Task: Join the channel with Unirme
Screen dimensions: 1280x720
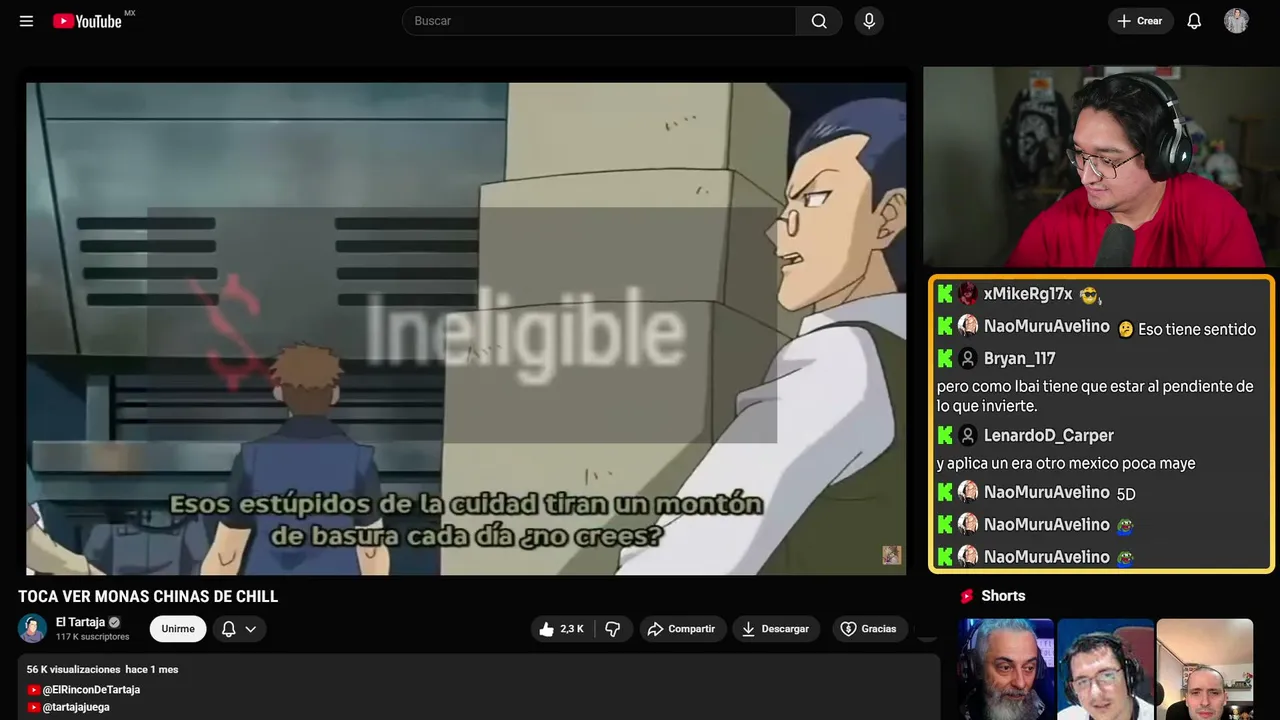Action: 178,629
